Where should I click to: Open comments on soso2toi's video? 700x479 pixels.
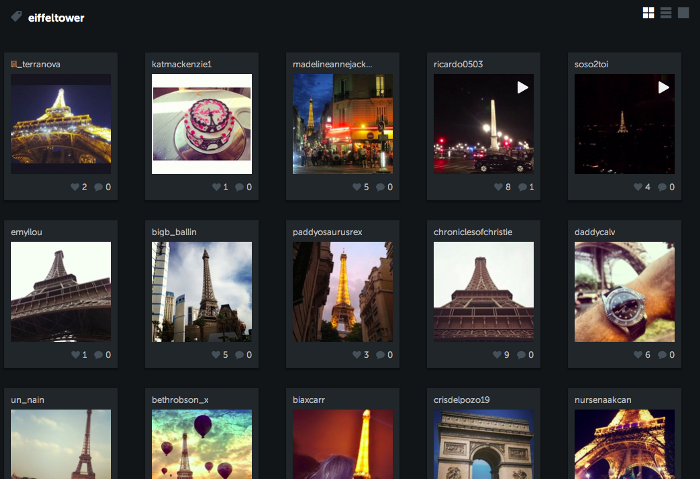click(x=662, y=187)
